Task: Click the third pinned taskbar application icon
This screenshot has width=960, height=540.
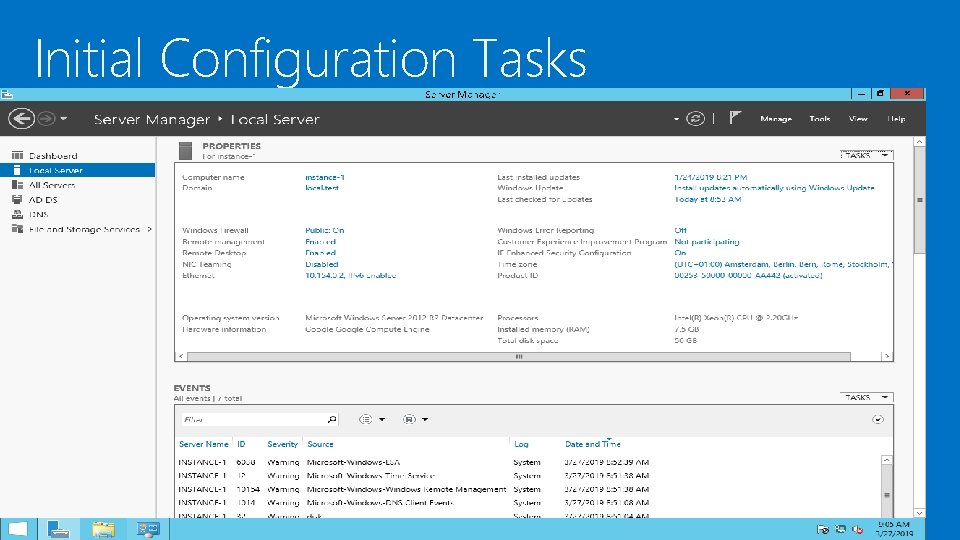Action: point(148,529)
